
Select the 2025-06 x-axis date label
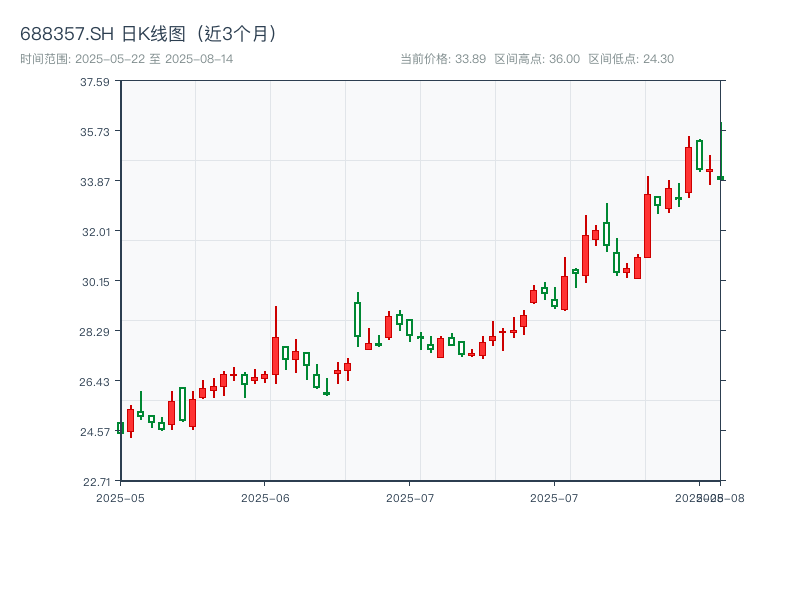(265, 497)
